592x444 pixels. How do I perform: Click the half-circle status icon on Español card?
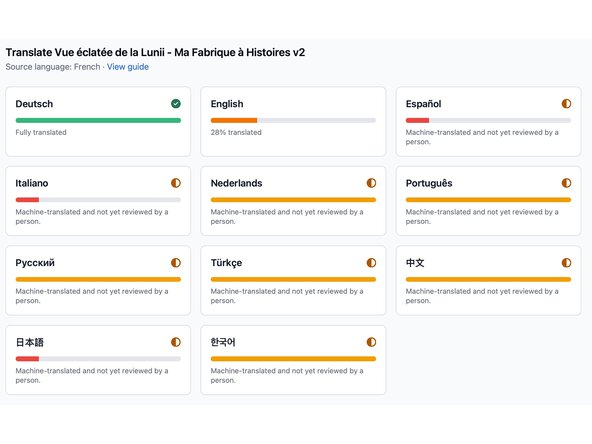click(x=566, y=103)
